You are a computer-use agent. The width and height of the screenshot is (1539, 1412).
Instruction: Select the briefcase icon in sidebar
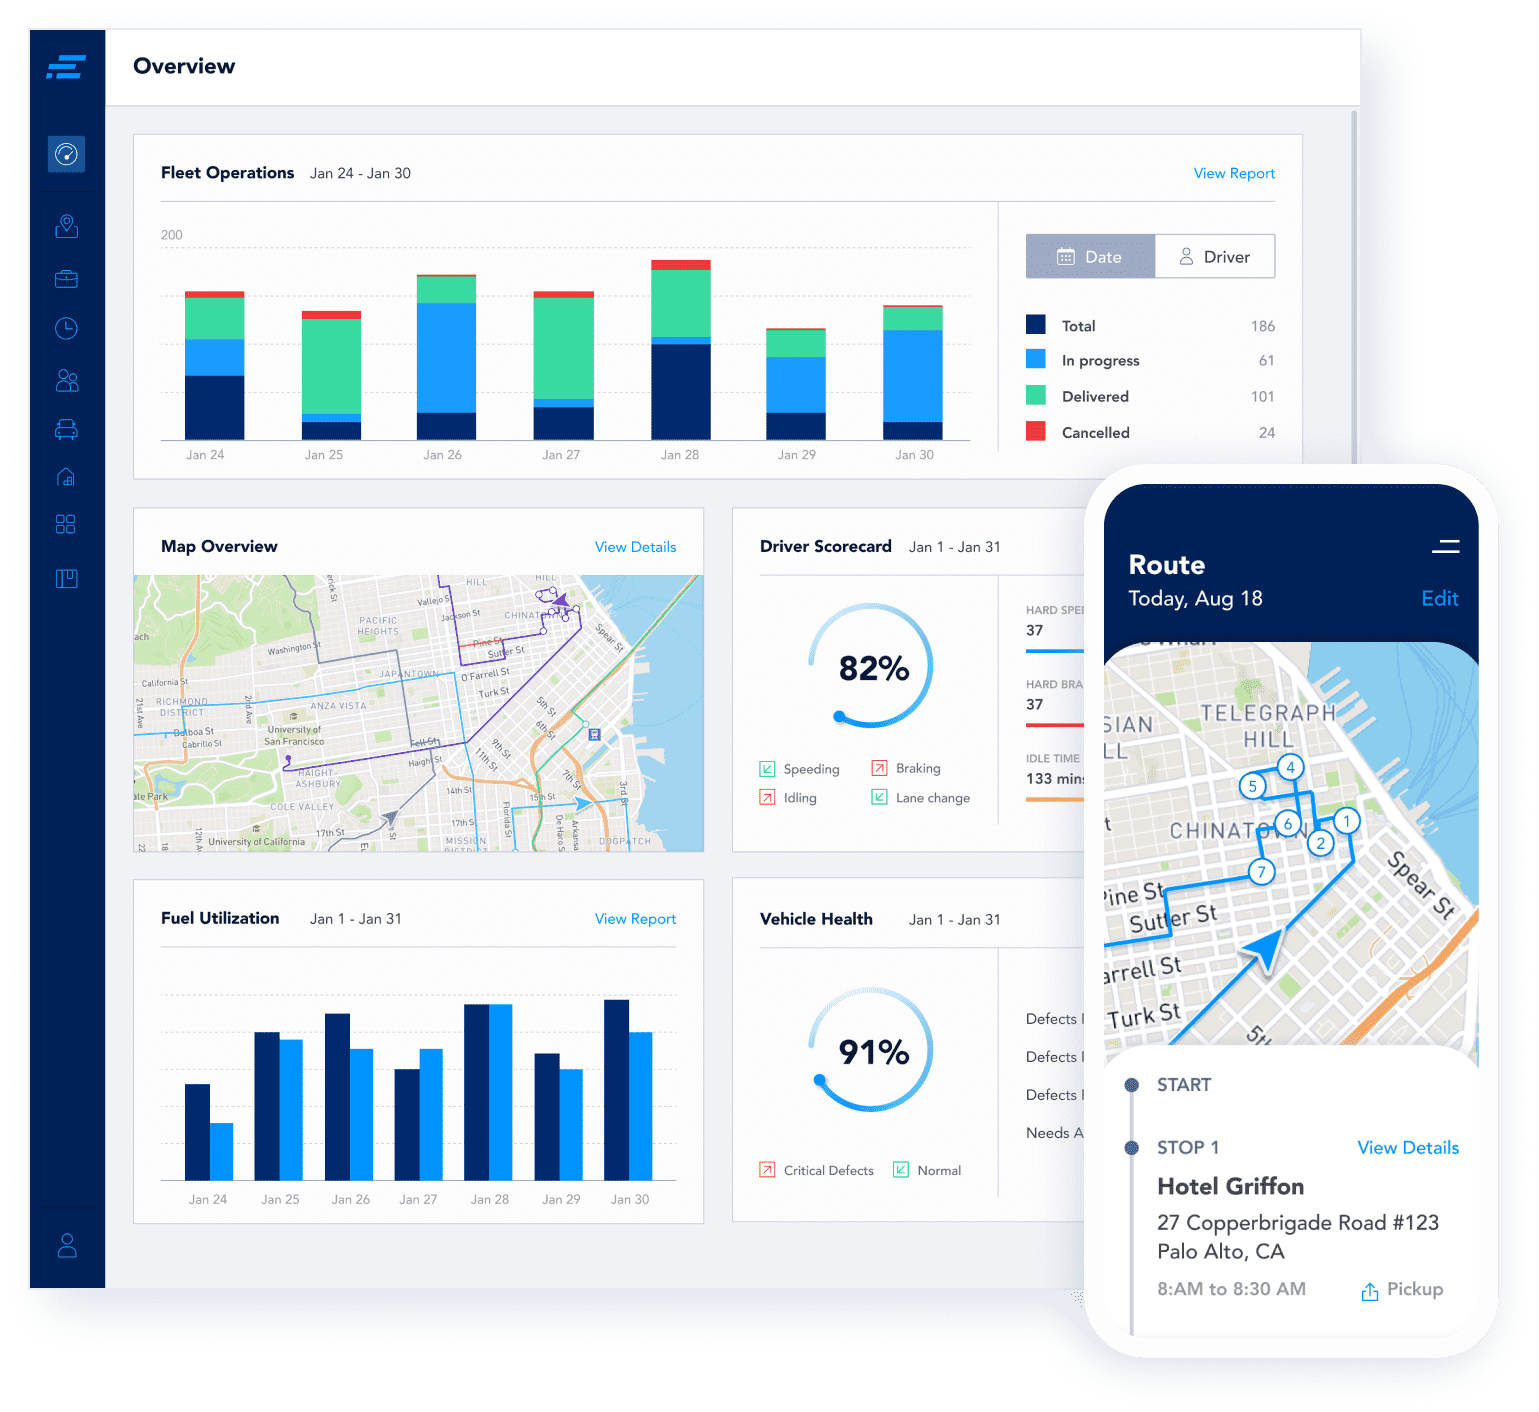(66, 278)
